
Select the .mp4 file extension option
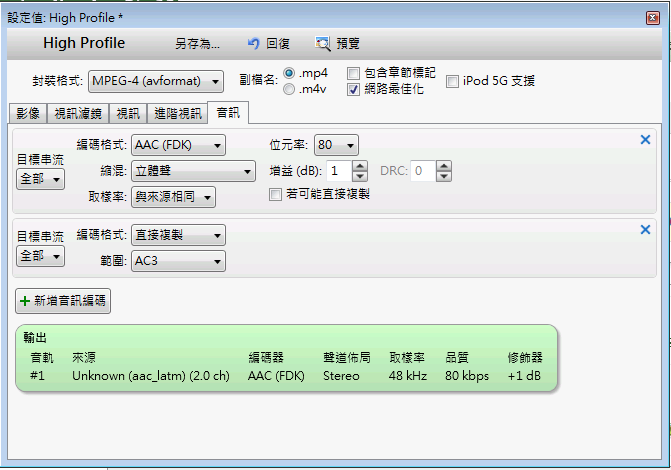click(289, 73)
